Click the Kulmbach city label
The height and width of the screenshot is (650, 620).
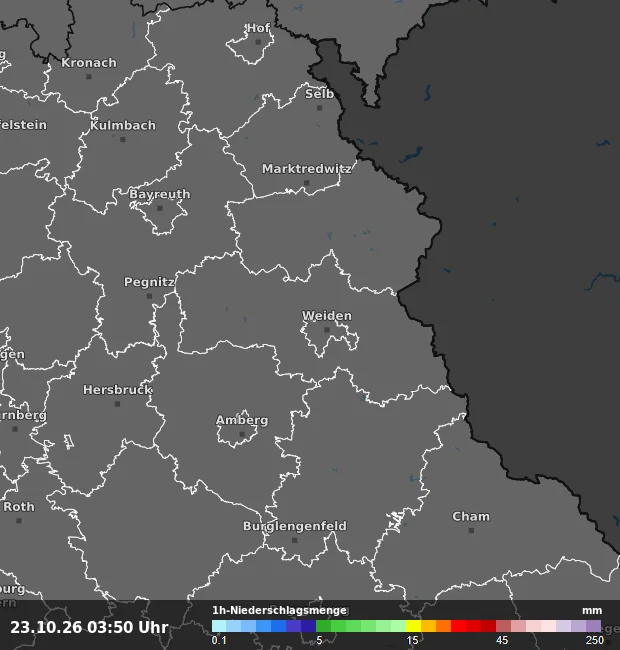[123, 125]
